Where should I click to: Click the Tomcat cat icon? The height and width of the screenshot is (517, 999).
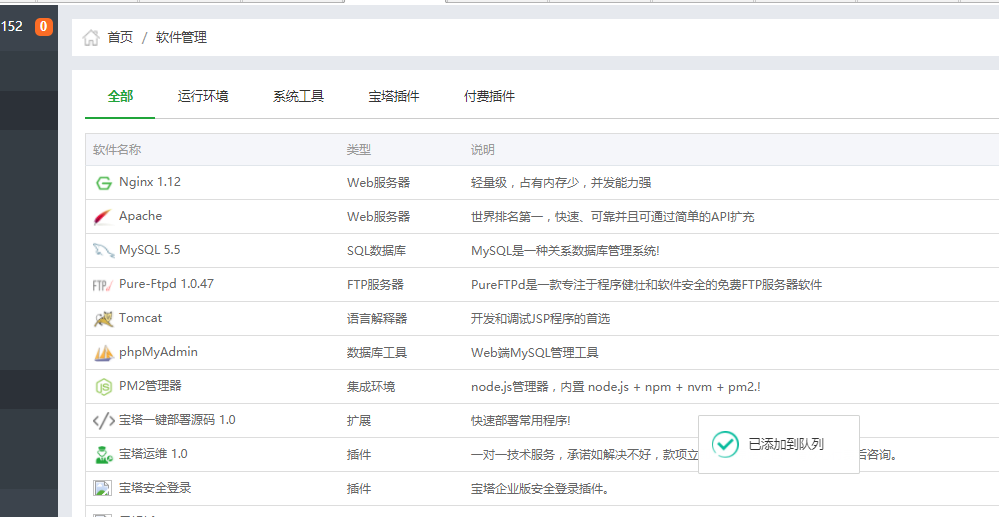pos(103,319)
